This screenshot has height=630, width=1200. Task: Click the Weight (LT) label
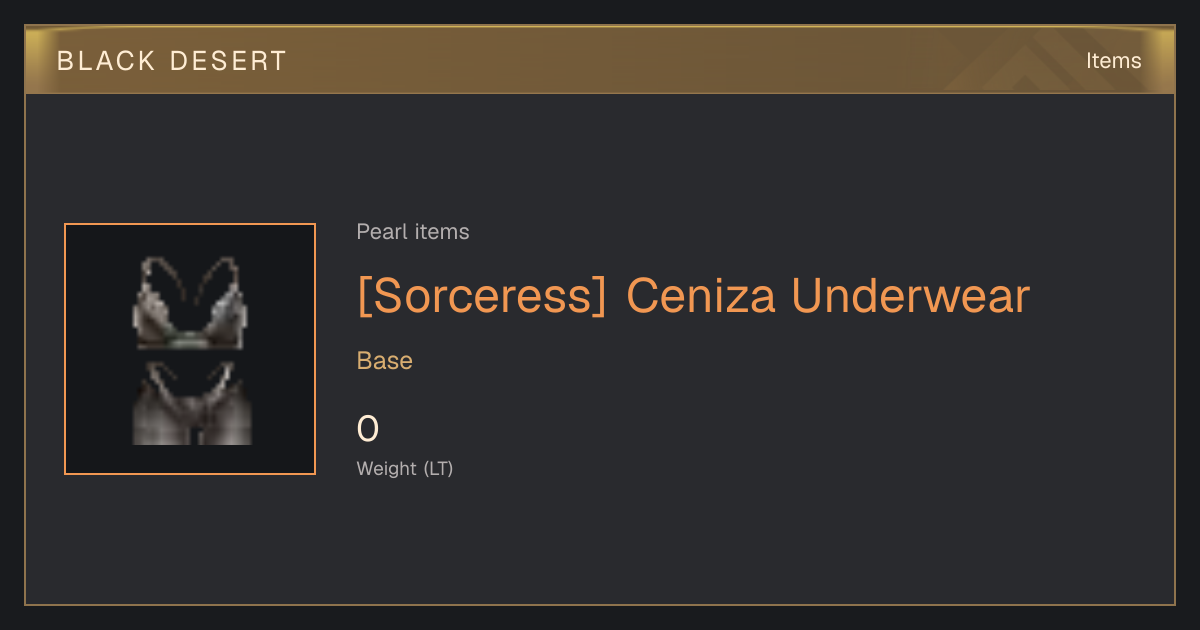(405, 468)
